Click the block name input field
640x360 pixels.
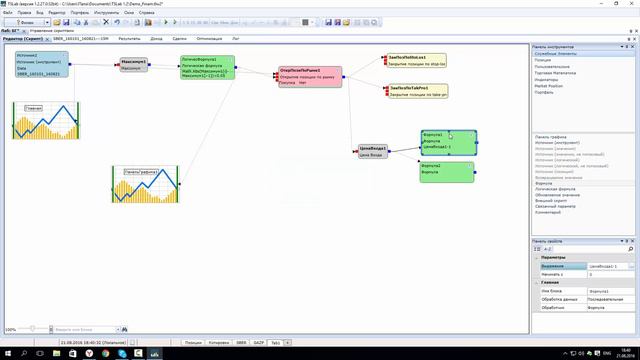(85, 329)
